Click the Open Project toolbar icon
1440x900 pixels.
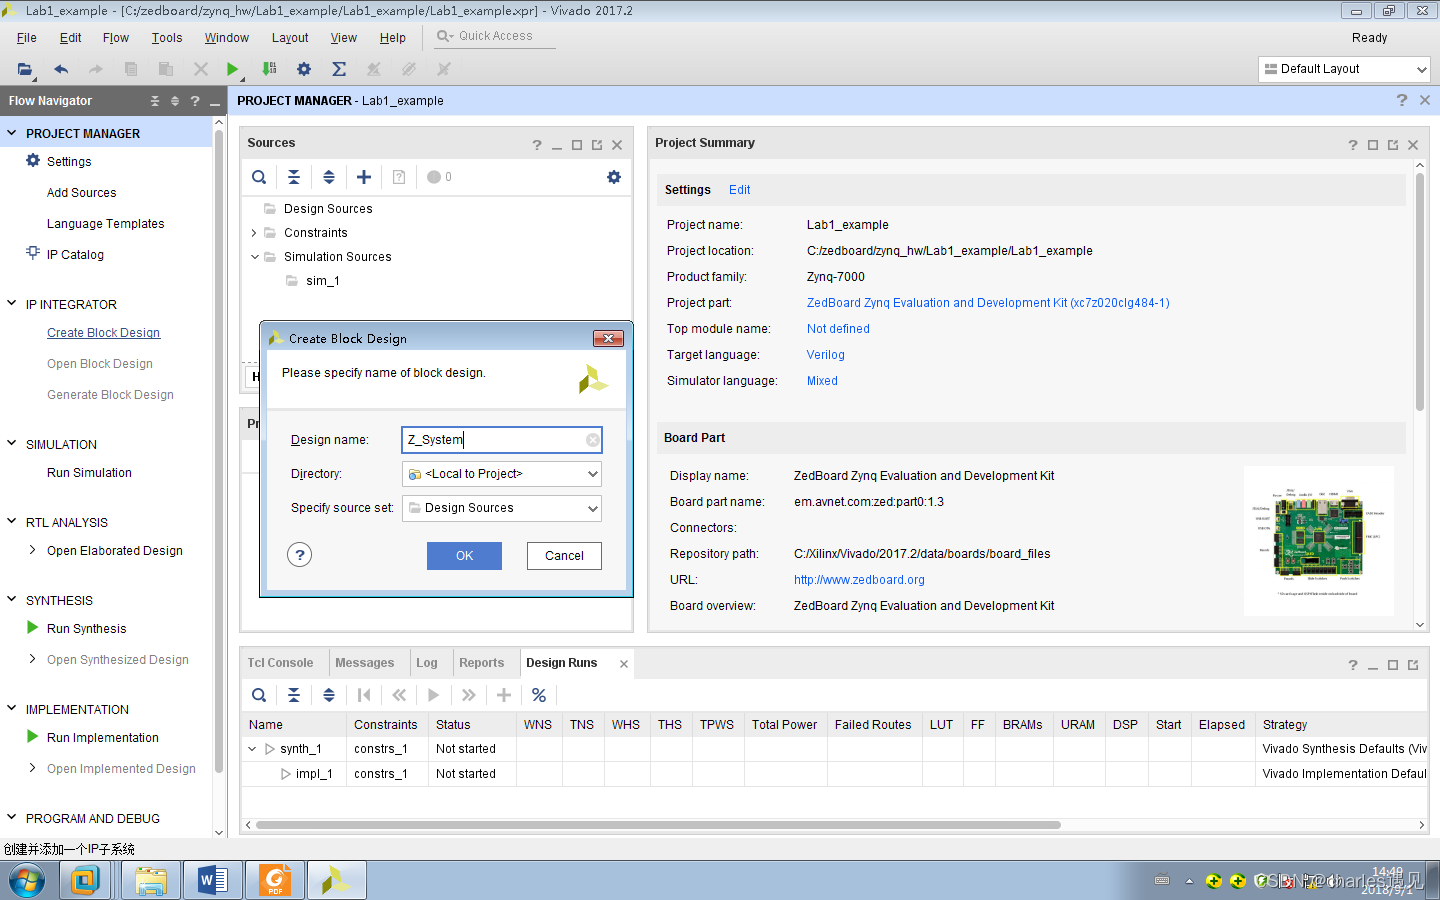25,69
